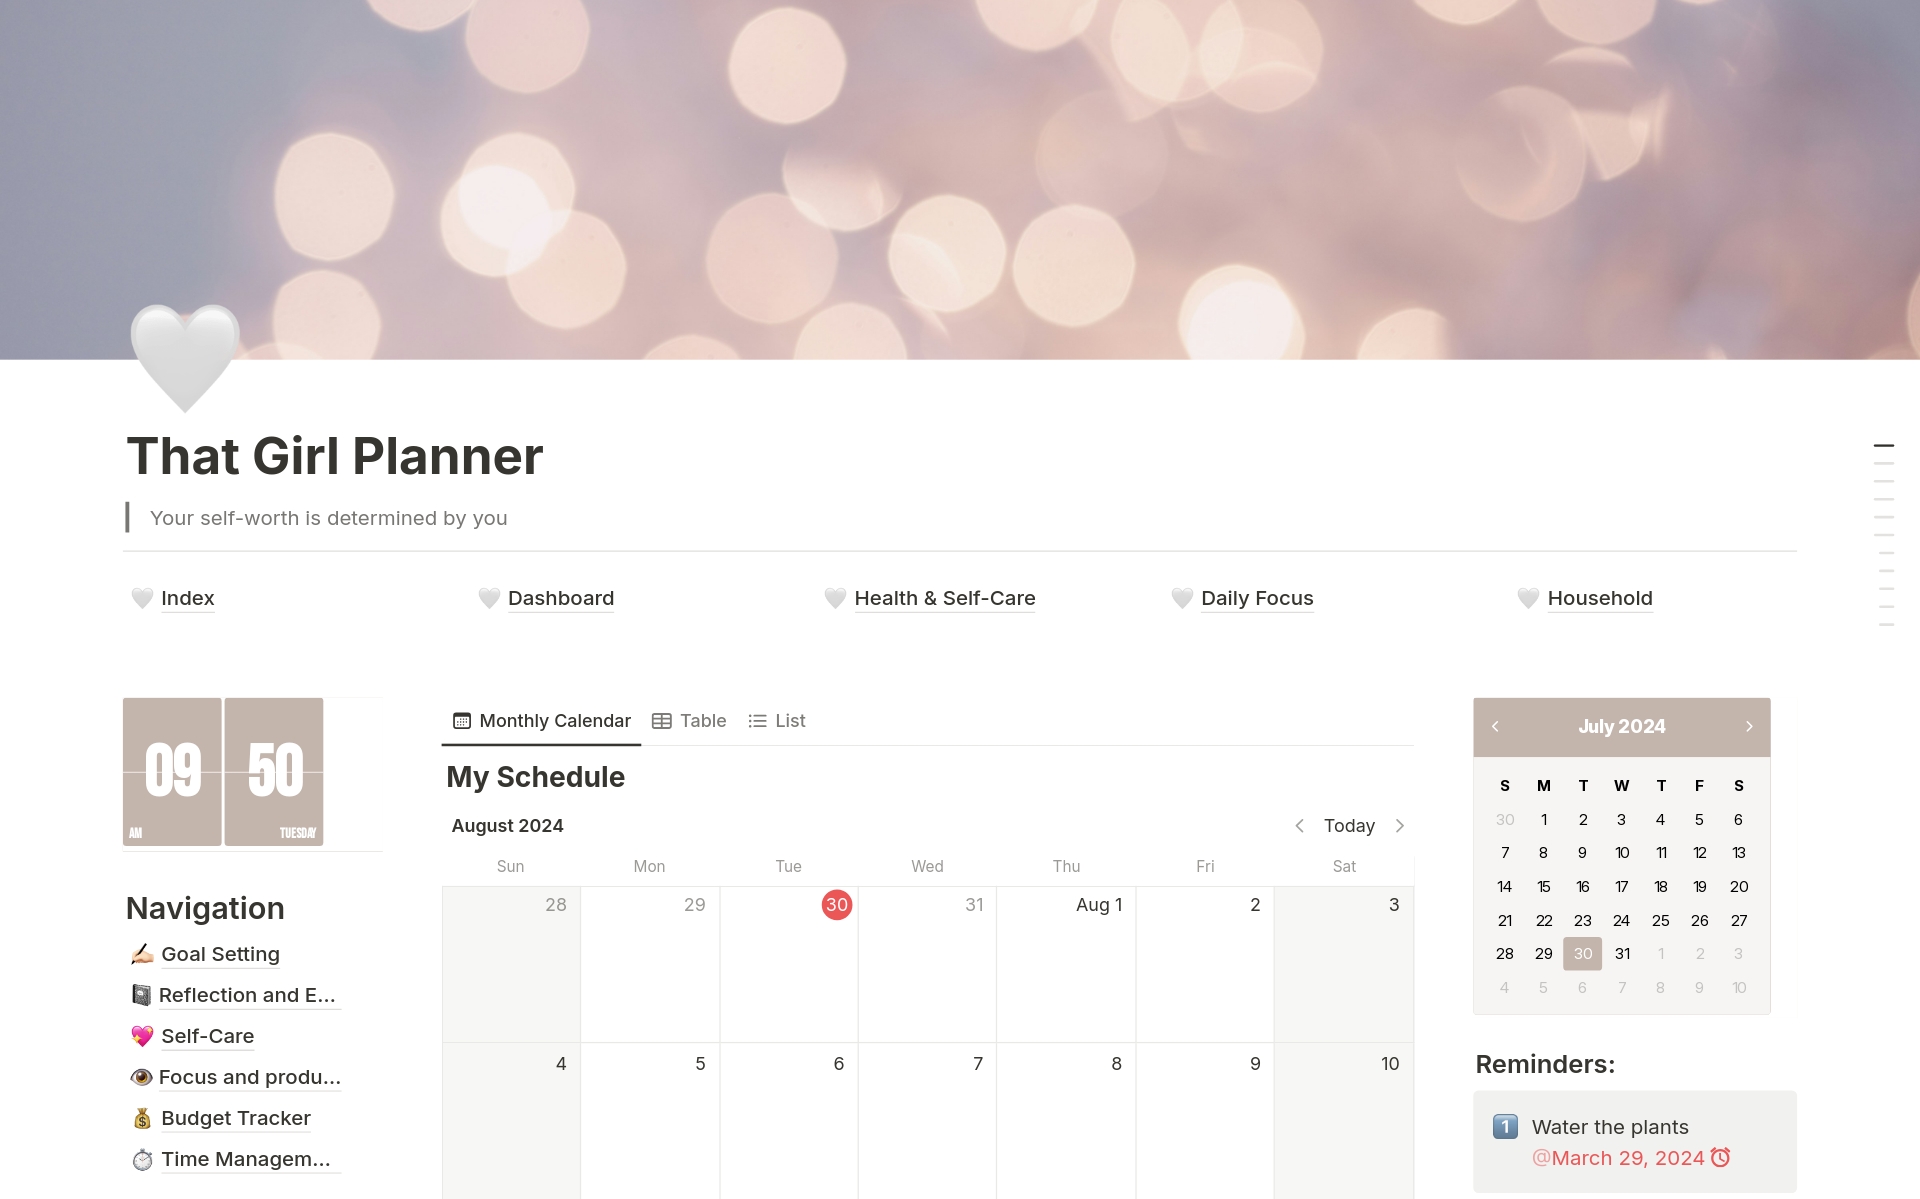
Task: Expand the List view option
Action: click(x=776, y=720)
